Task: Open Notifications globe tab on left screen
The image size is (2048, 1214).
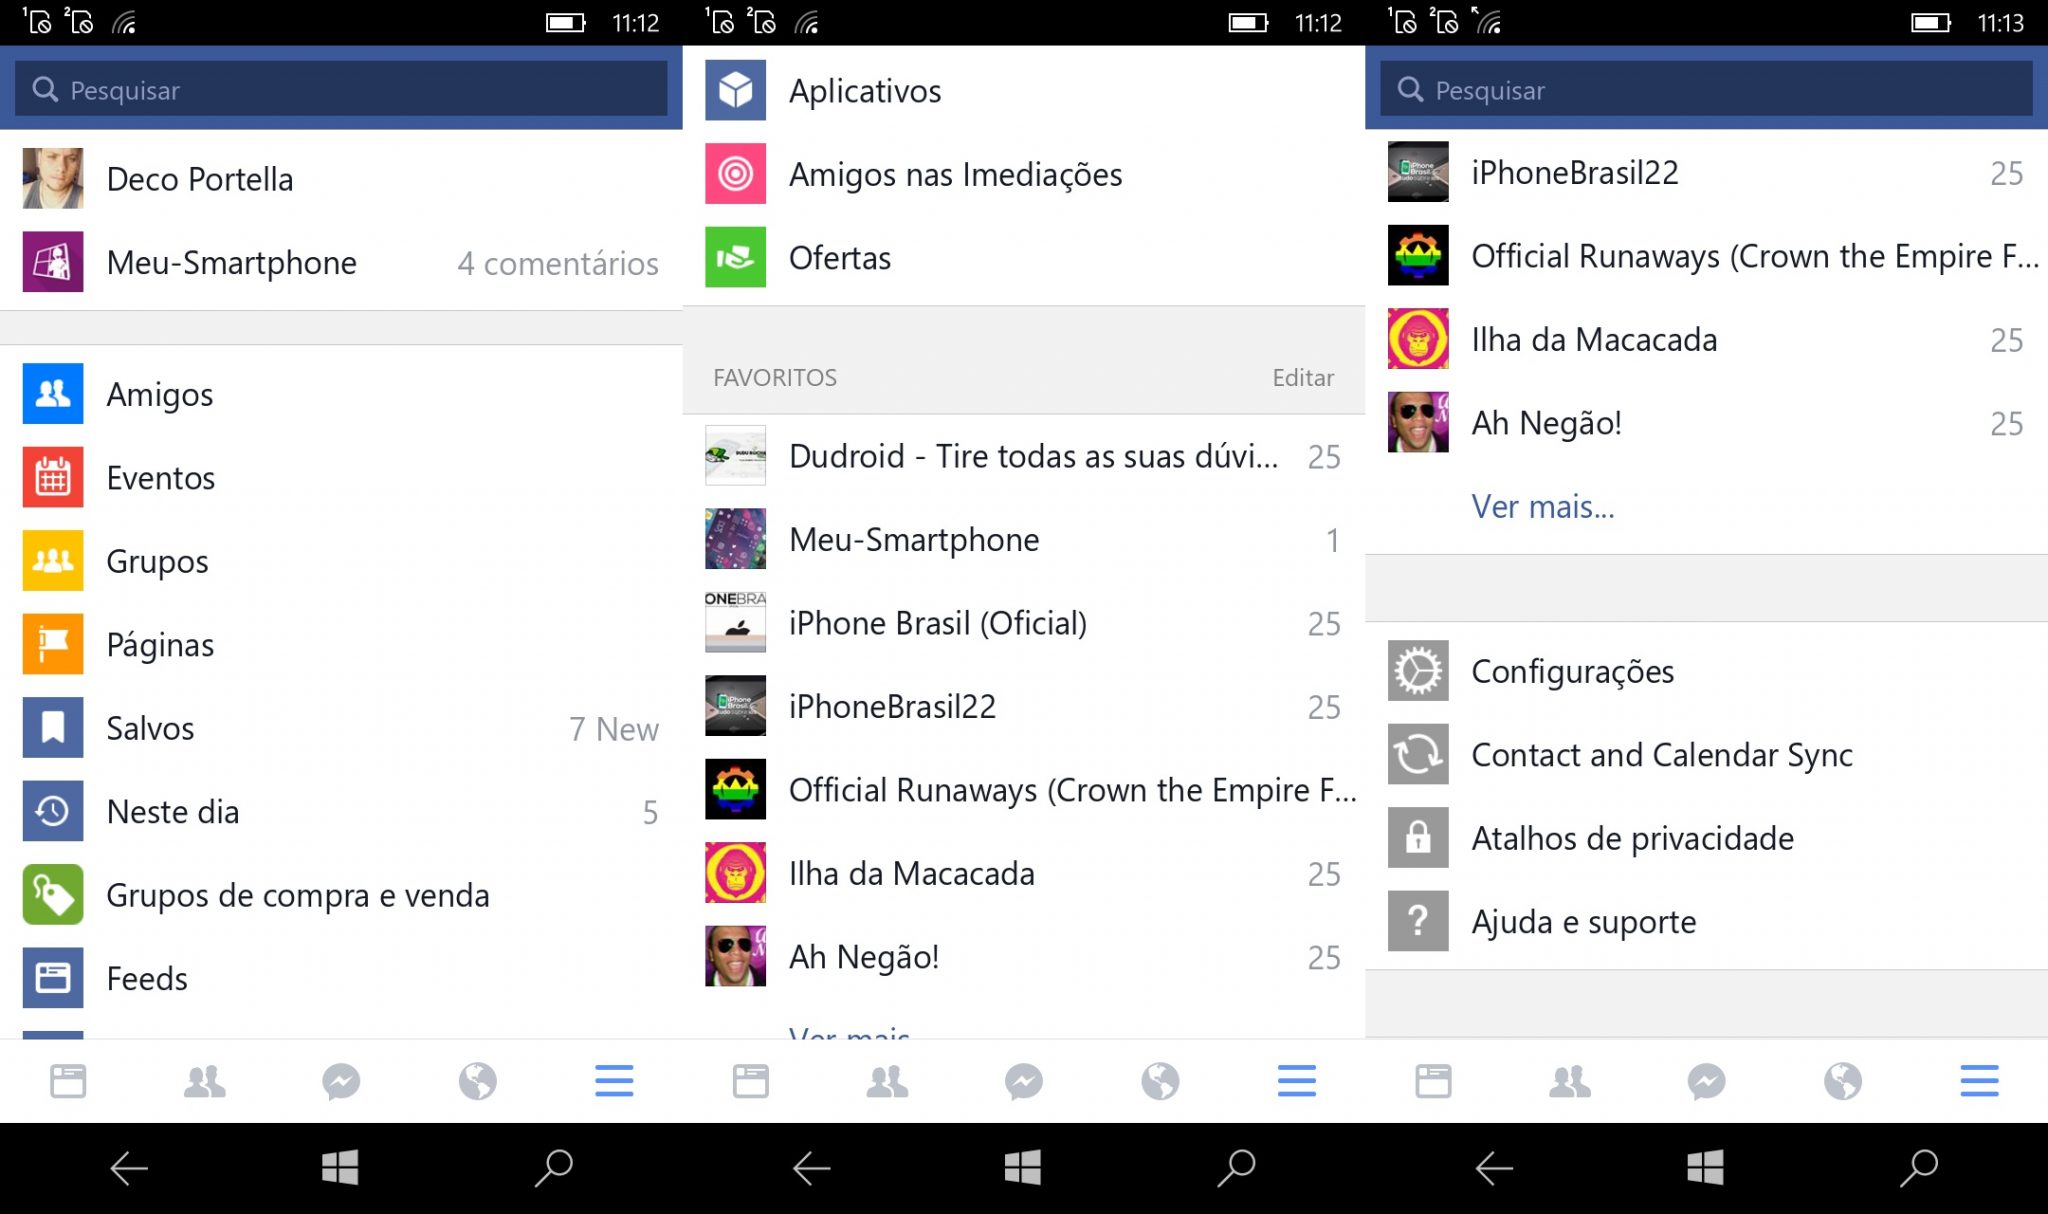Action: [478, 1081]
